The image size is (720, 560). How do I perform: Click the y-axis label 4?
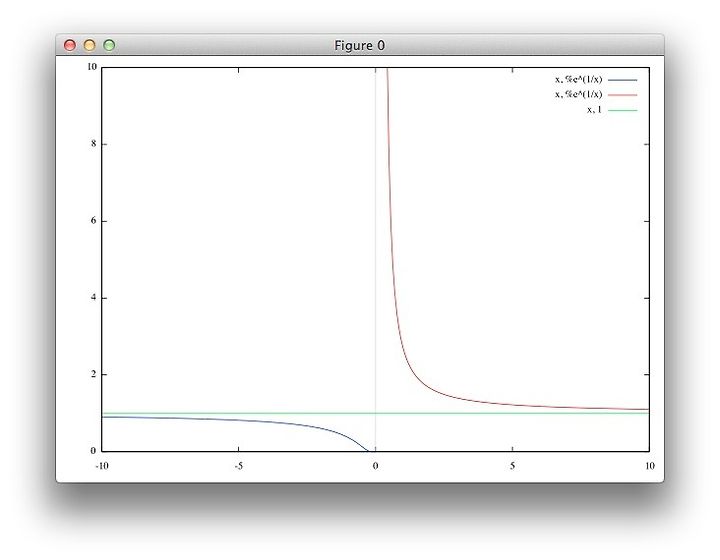(x=94, y=297)
